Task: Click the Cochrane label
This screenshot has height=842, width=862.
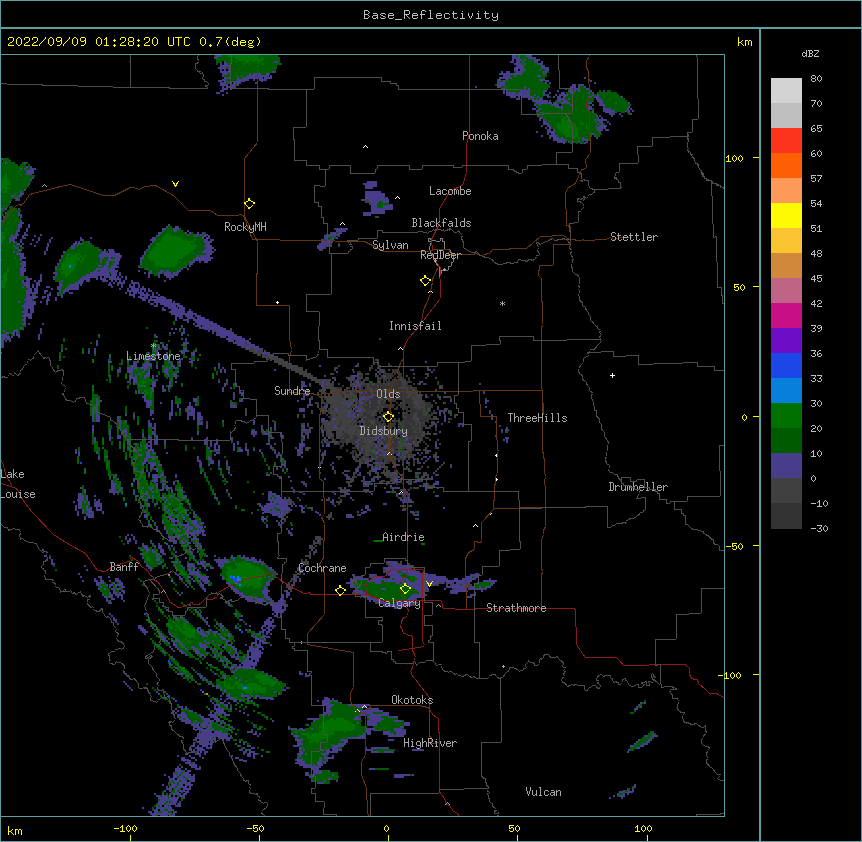Action: point(322,568)
